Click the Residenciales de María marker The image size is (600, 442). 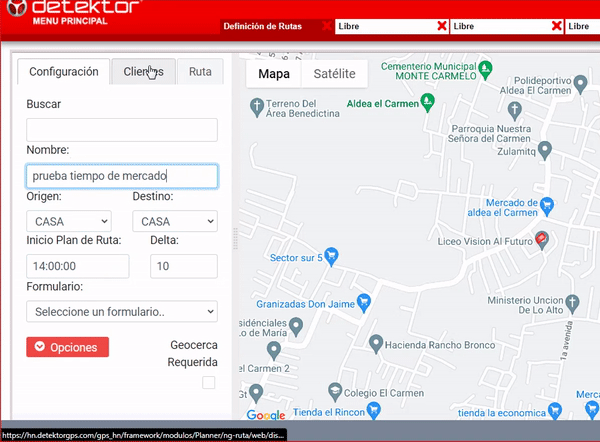(296, 326)
